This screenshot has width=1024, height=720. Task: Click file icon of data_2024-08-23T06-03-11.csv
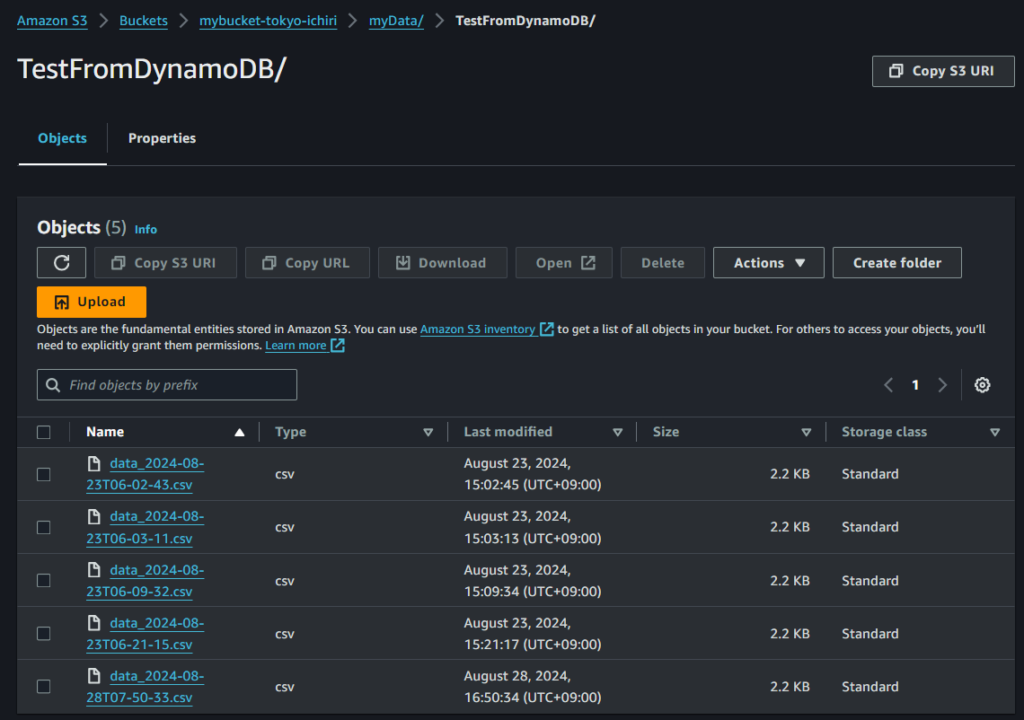[94, 517]
